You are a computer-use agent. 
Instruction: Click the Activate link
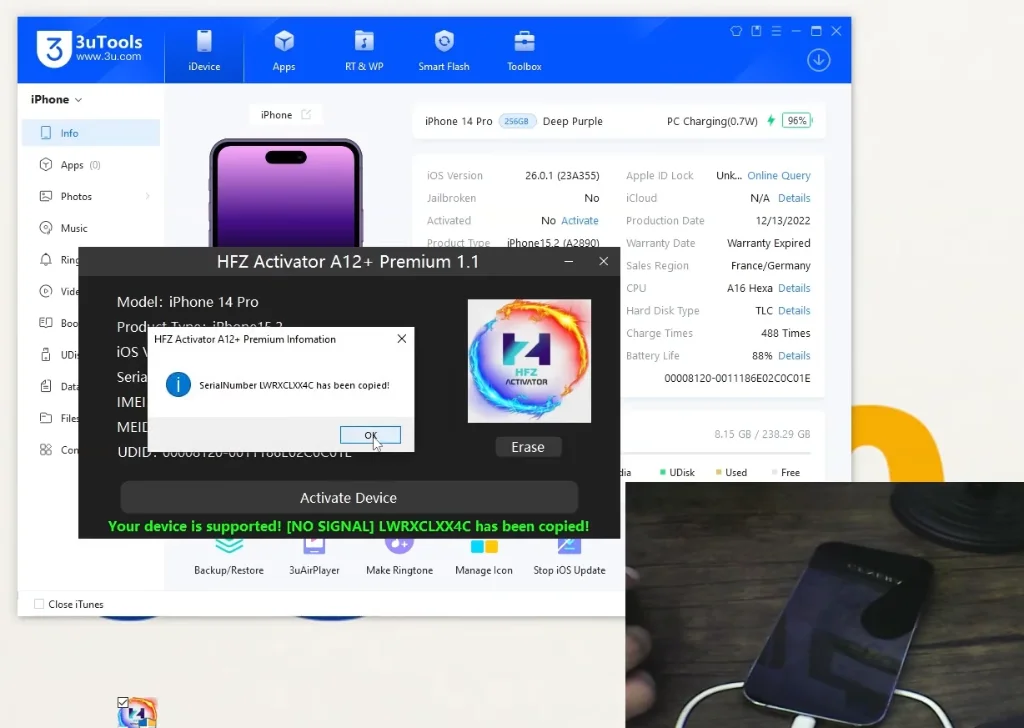pyautogui.click(x=579, y=221)
